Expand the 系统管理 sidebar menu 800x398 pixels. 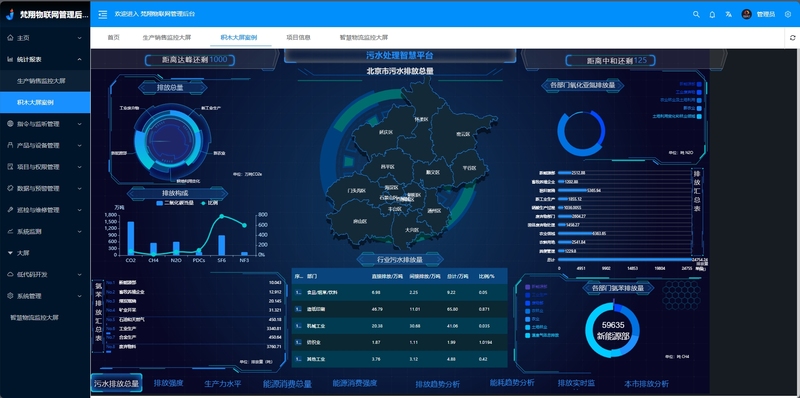pos(45,296)
